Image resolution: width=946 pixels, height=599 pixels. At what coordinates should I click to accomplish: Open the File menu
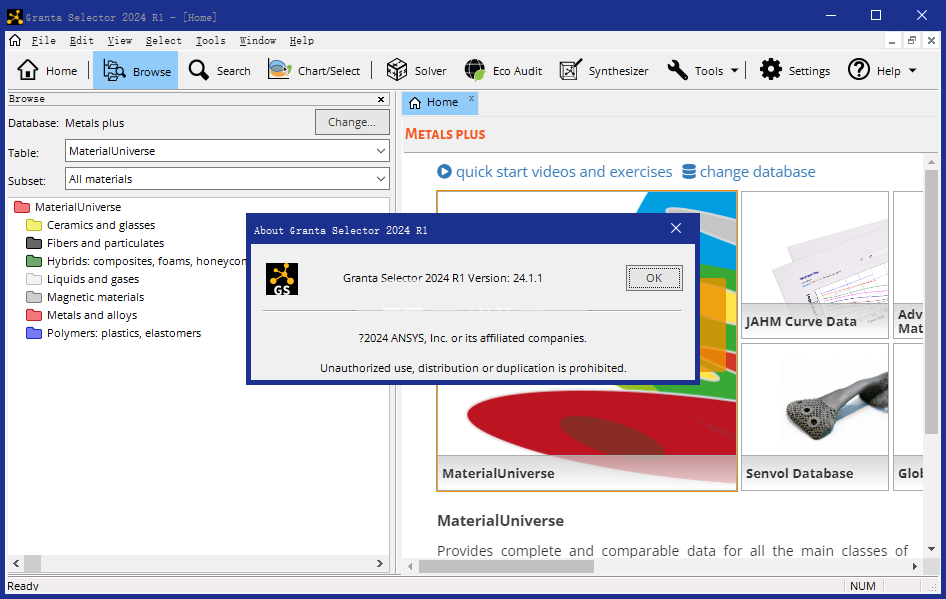click(43, 40)
